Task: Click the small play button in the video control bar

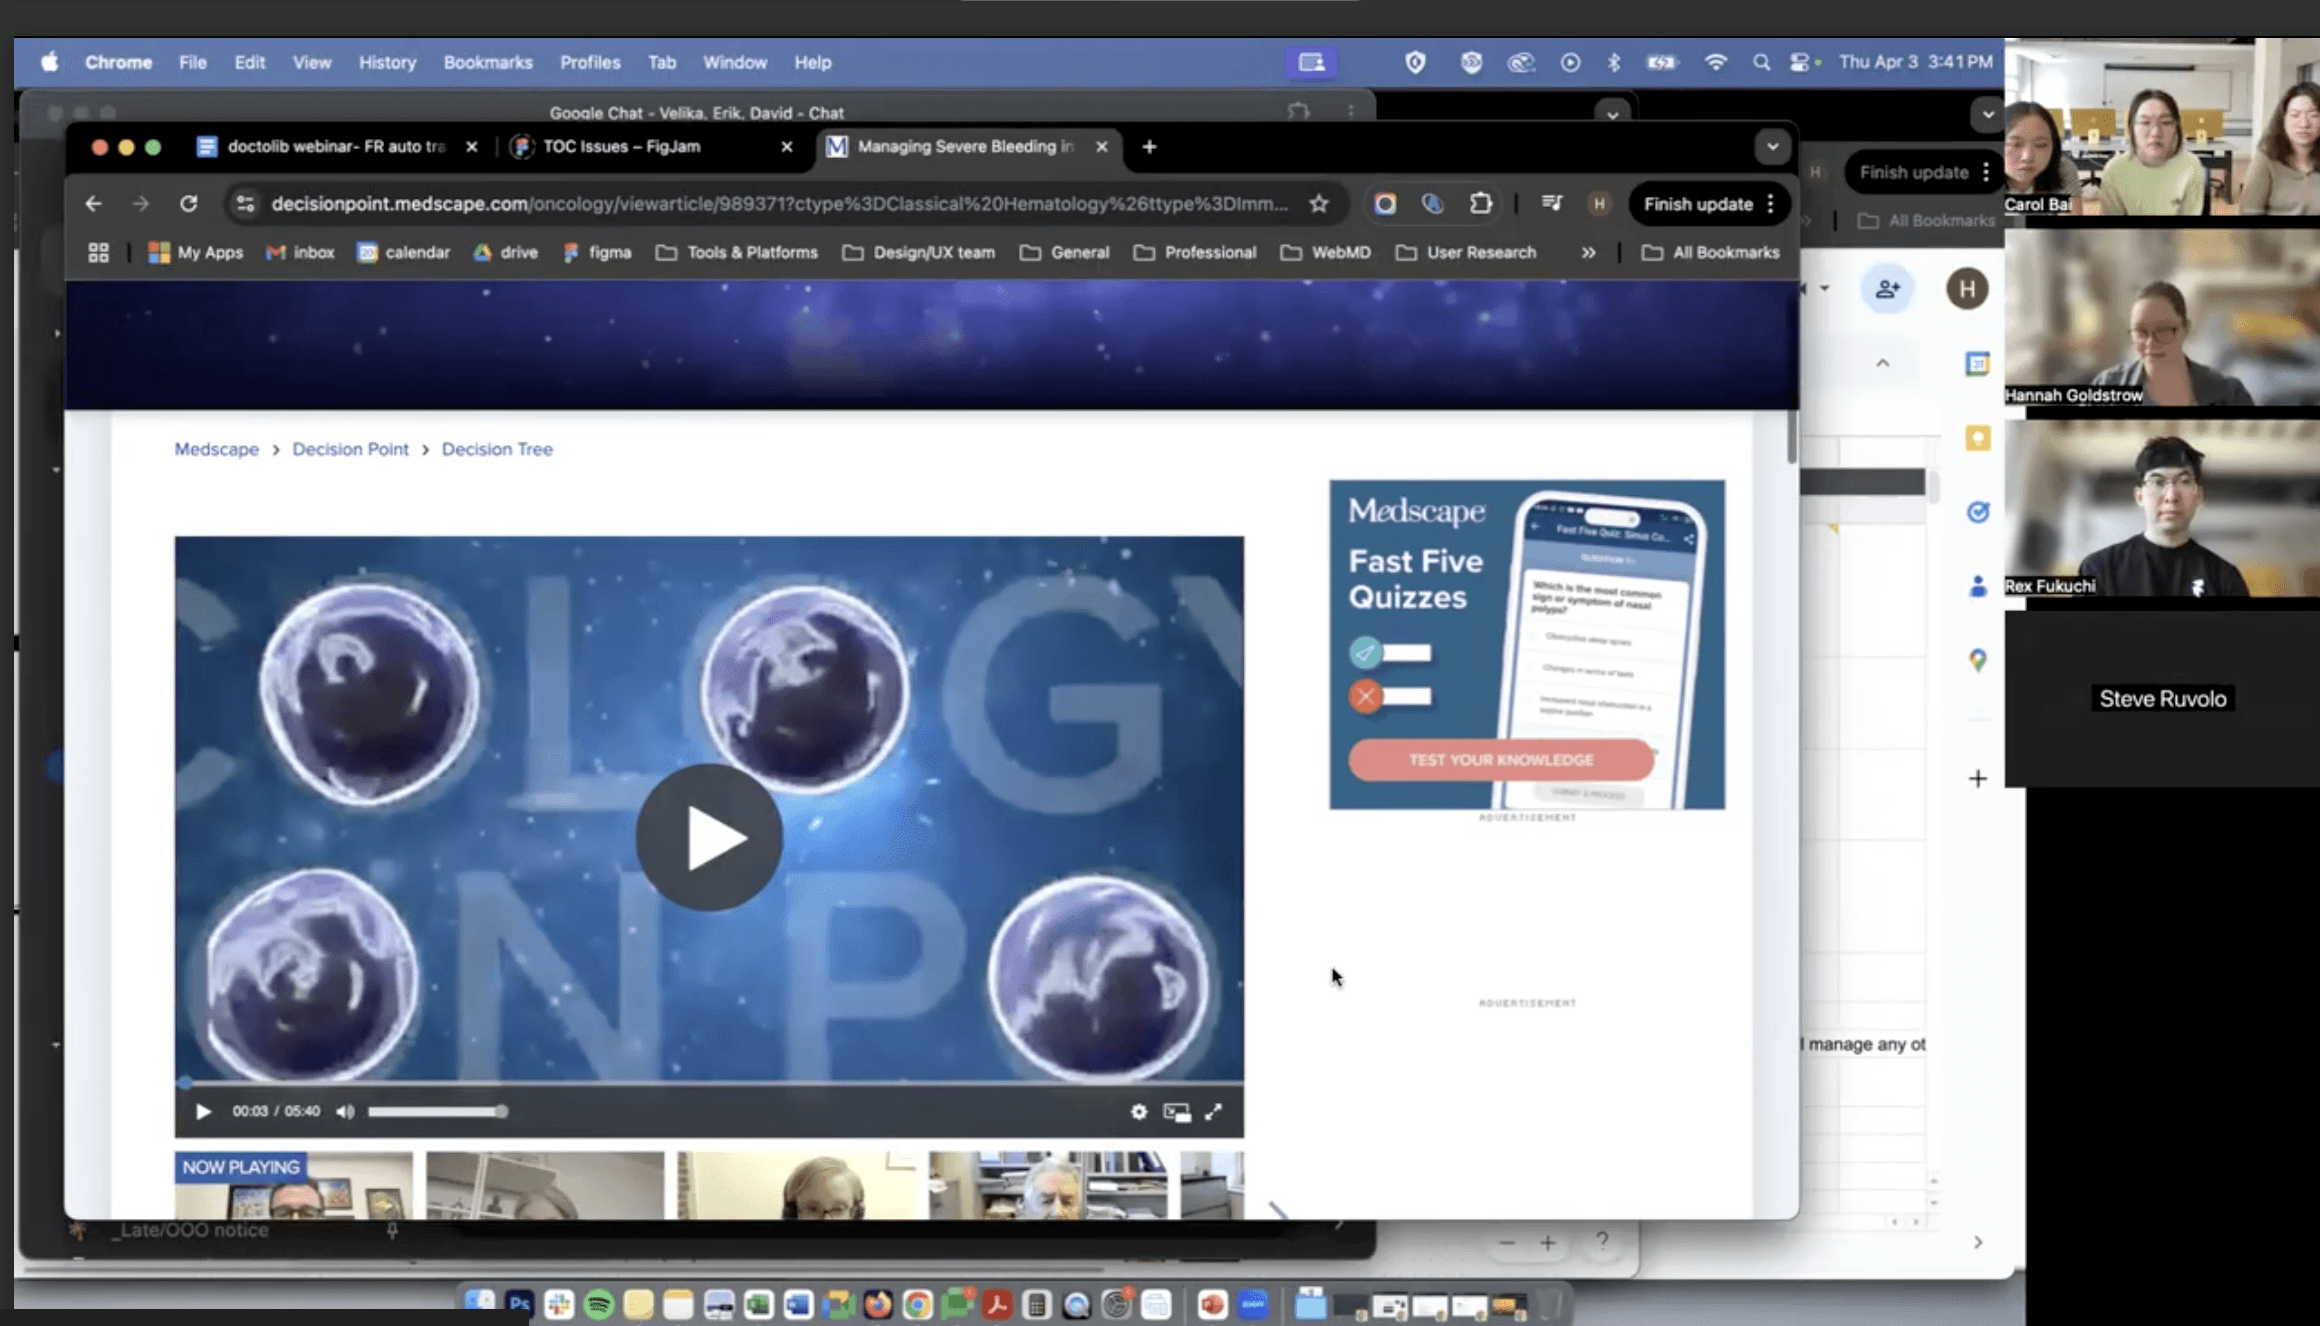Action: point(203,1111)
